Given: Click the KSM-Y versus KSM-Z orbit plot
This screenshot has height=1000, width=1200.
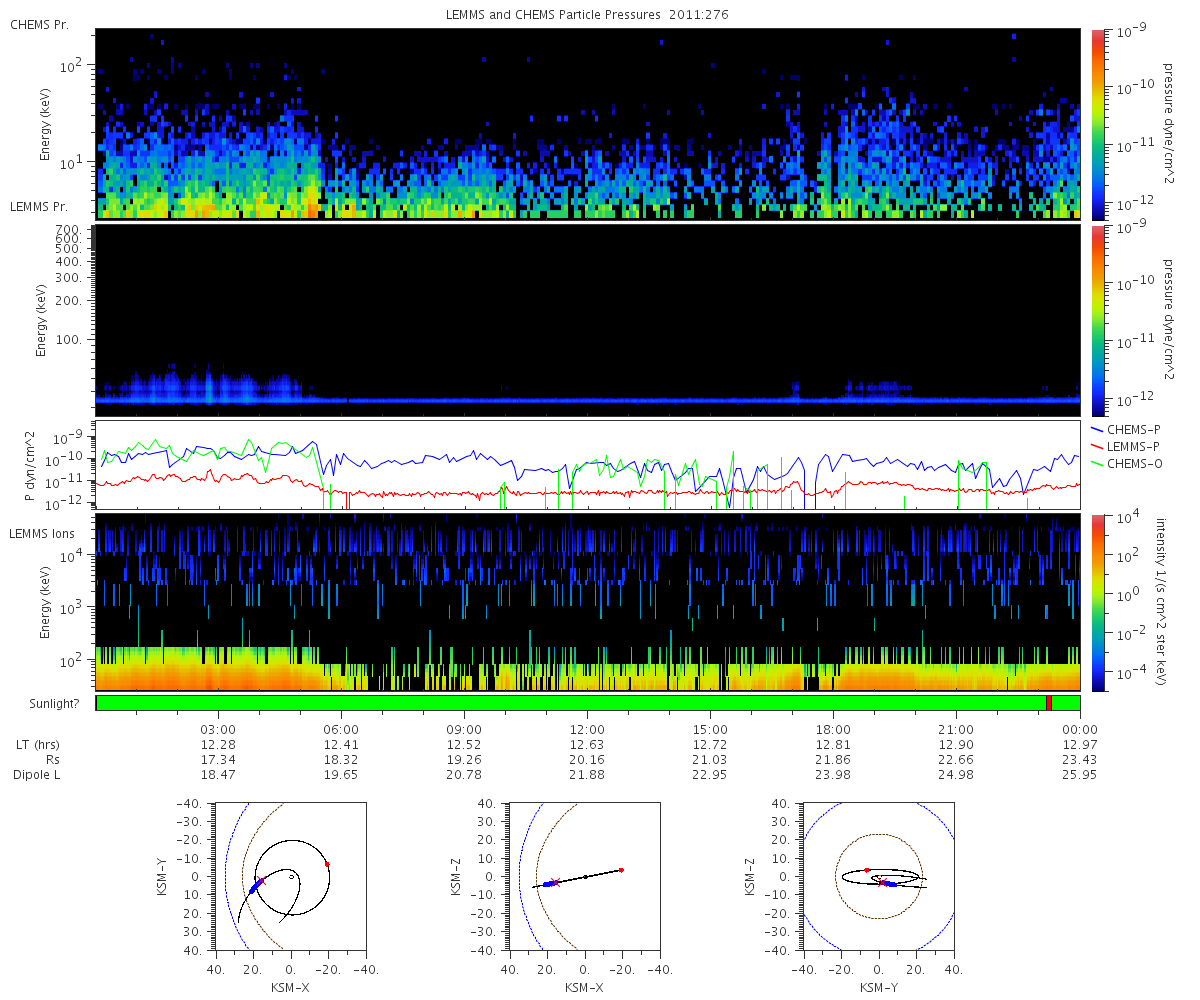Looking at the screenshot, I should (878, 876).
